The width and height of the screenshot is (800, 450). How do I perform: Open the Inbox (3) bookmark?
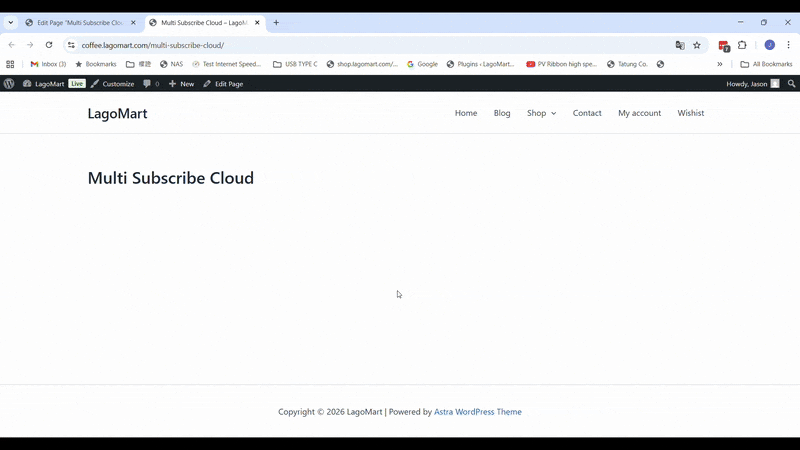click(x=48, y=64)
